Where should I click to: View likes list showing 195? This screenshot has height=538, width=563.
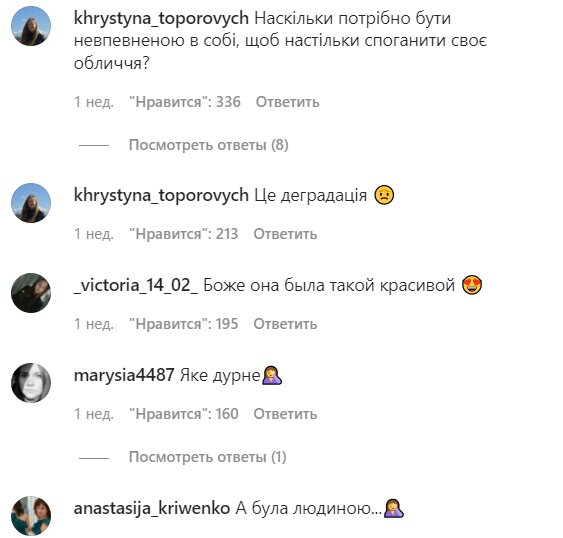183,324
